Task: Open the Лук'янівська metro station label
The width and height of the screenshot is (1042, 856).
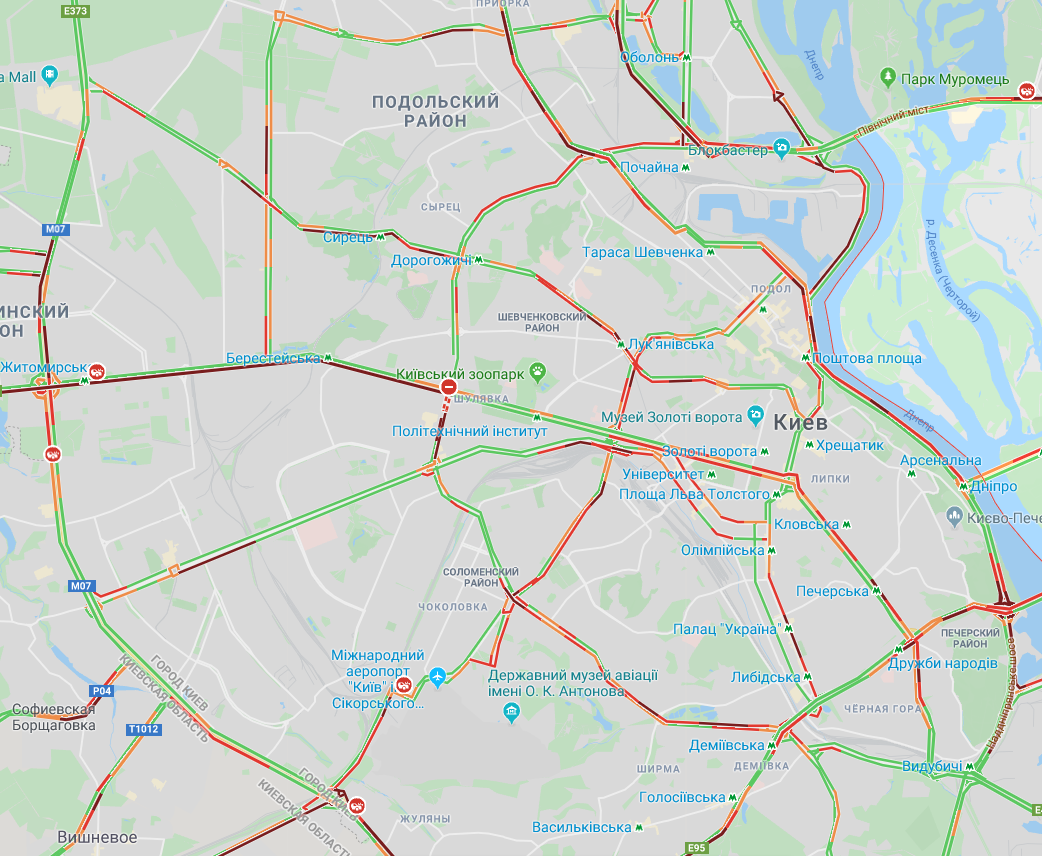Action: [x=671, y=344]
